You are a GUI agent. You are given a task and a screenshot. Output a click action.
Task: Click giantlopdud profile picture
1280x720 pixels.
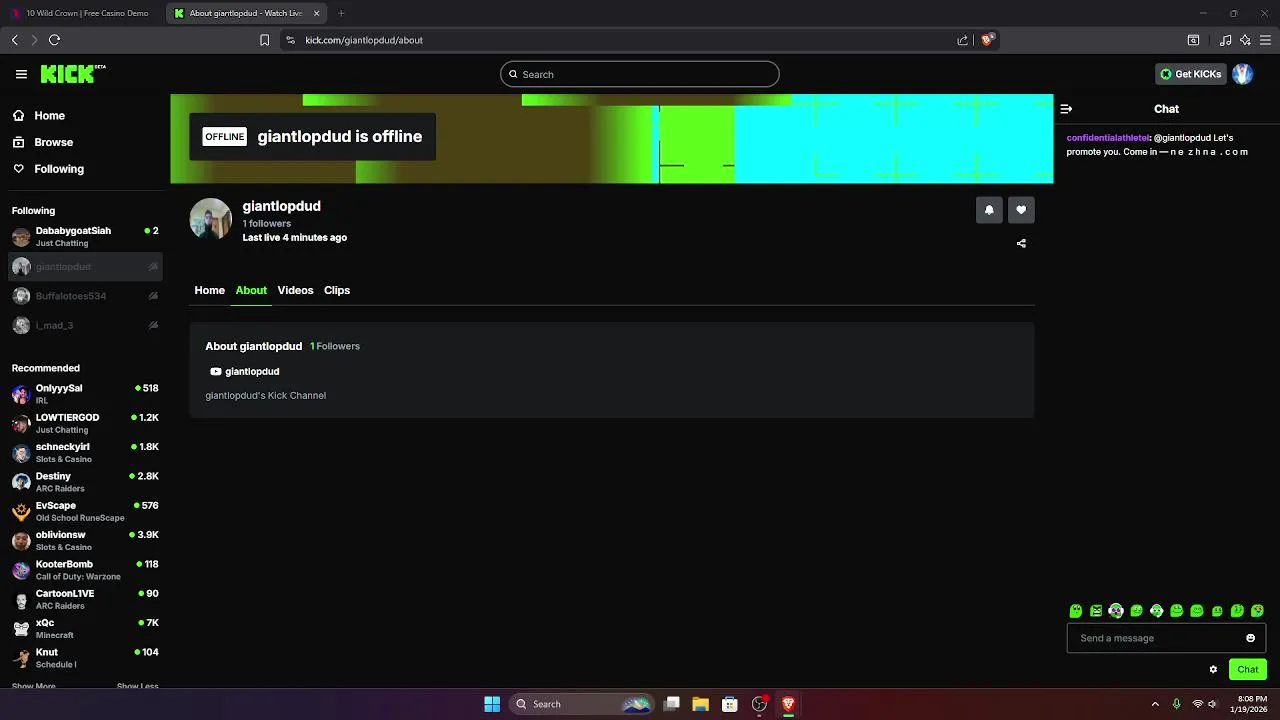tap(211, 219)
